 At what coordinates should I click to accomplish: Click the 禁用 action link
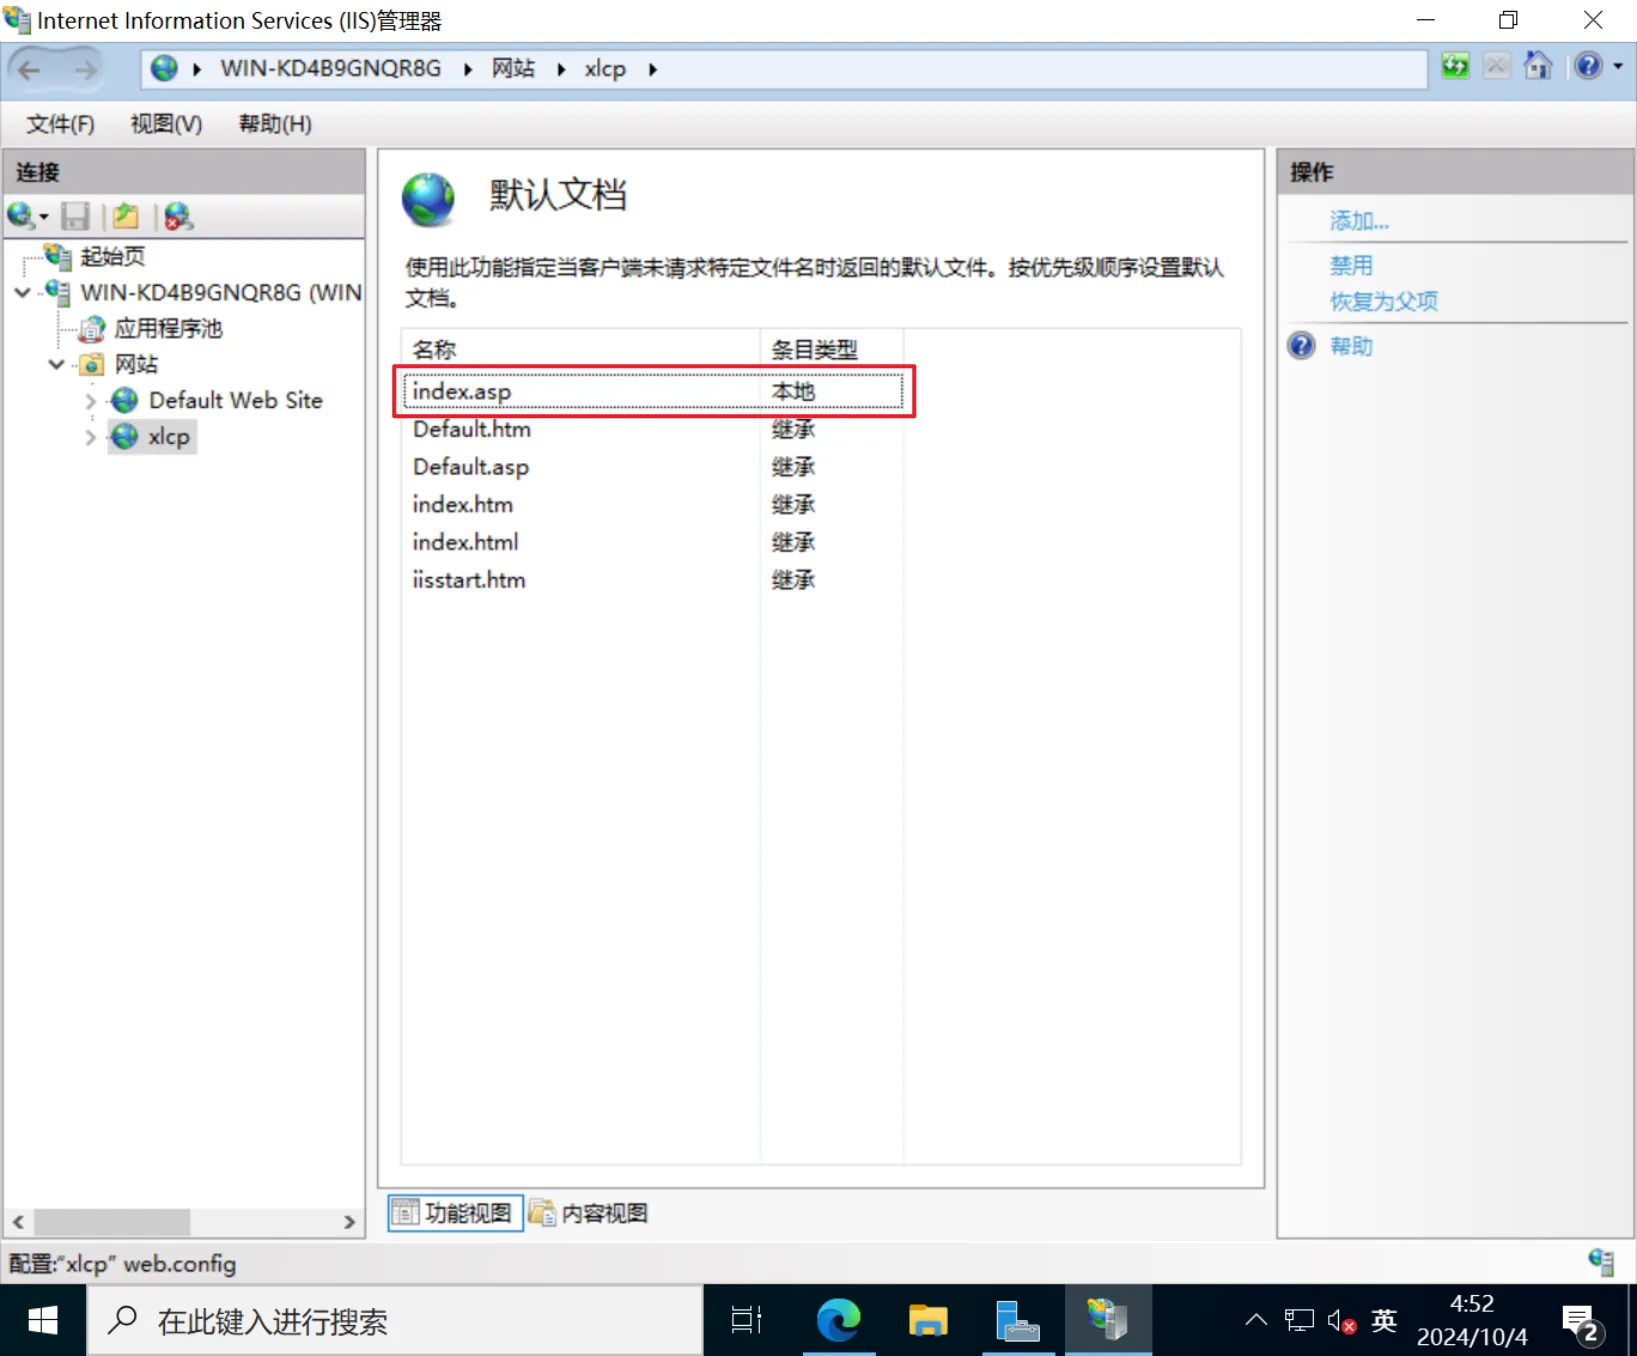pyautogui.click(x=1351, y=266)
